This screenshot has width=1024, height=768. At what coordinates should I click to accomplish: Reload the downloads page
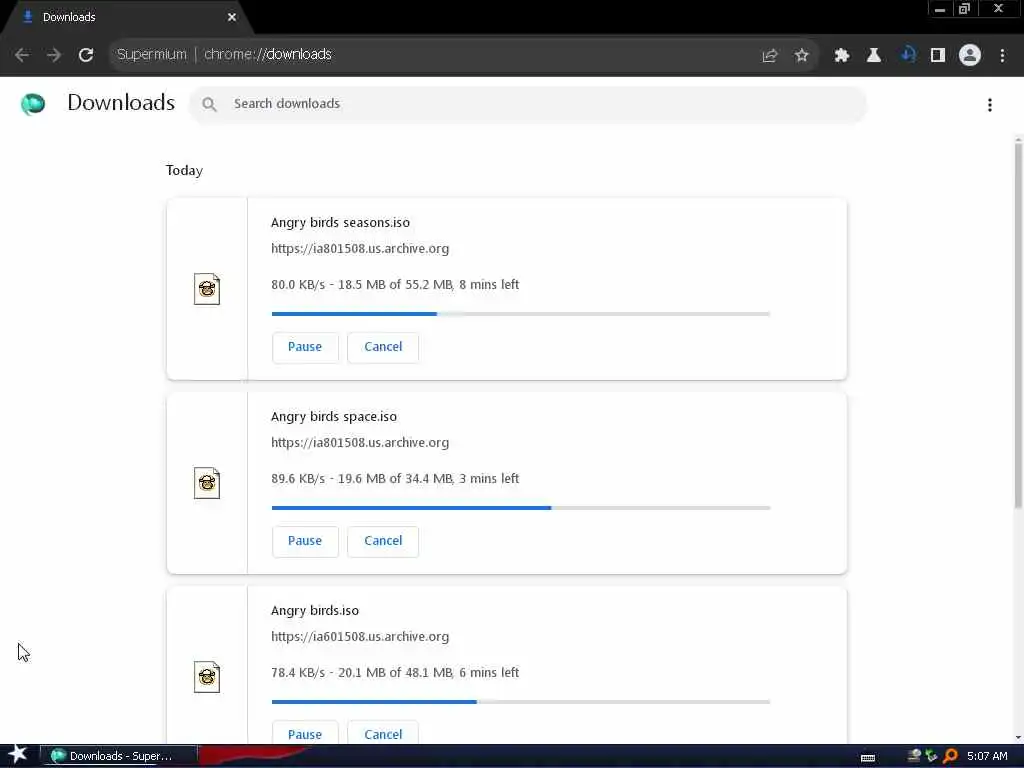point(86,55)
